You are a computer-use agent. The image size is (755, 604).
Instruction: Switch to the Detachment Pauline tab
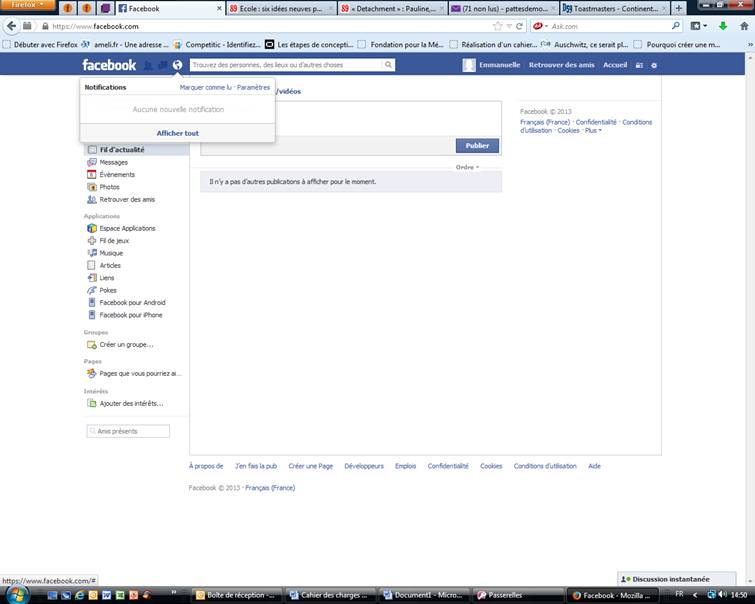tap(392, 8)
